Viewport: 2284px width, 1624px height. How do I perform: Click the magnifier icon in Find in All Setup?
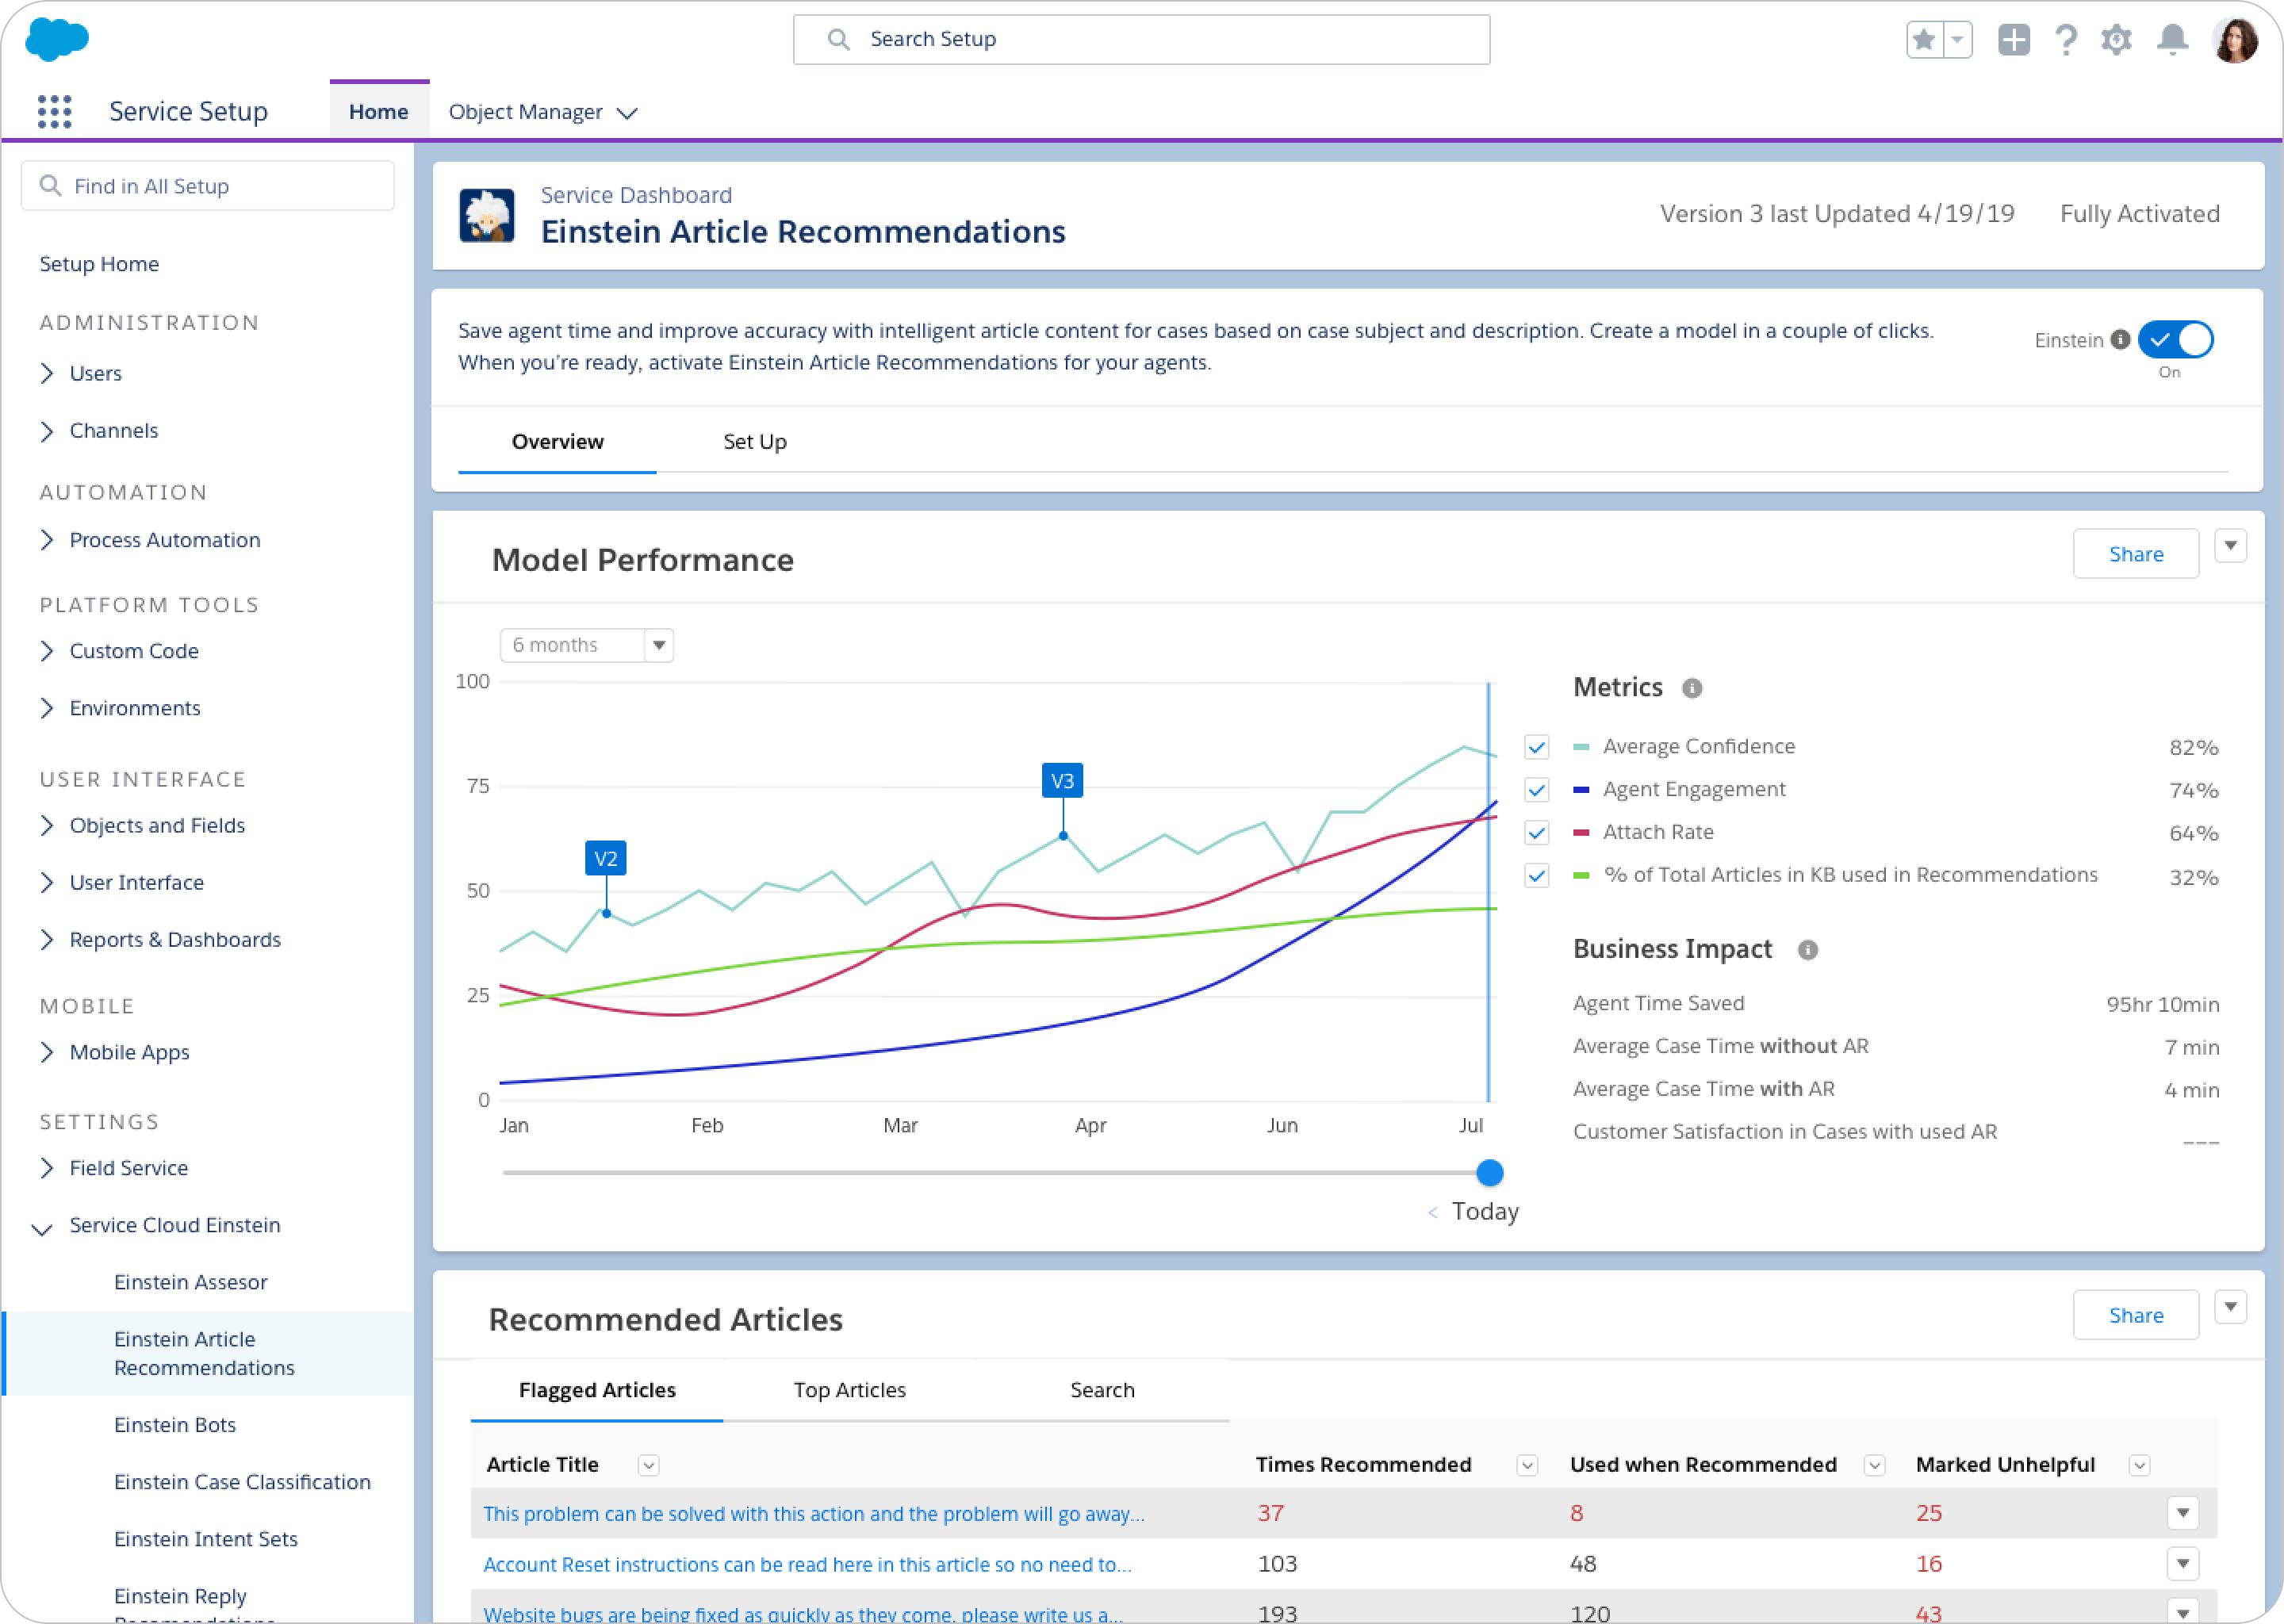[x=50, y=186]
